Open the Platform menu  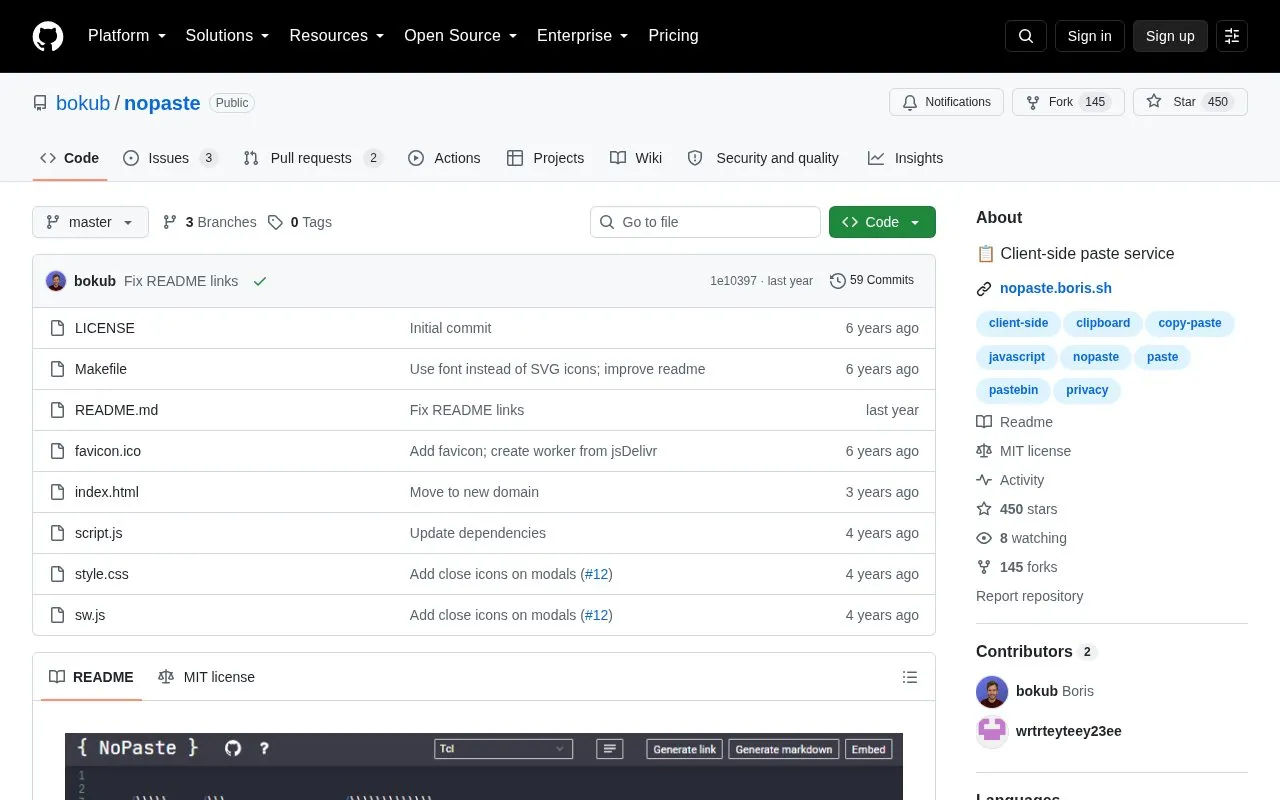click(127, 36)
